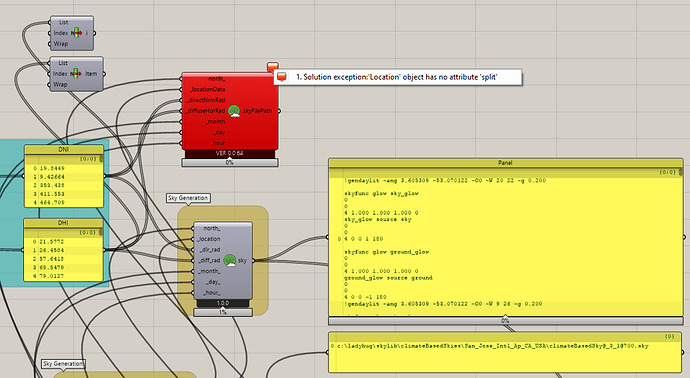Viewport: 690px width, 378px height.
Task: Click the red speech icon inside the error tooltip
Action: click(x=282, y=77)
